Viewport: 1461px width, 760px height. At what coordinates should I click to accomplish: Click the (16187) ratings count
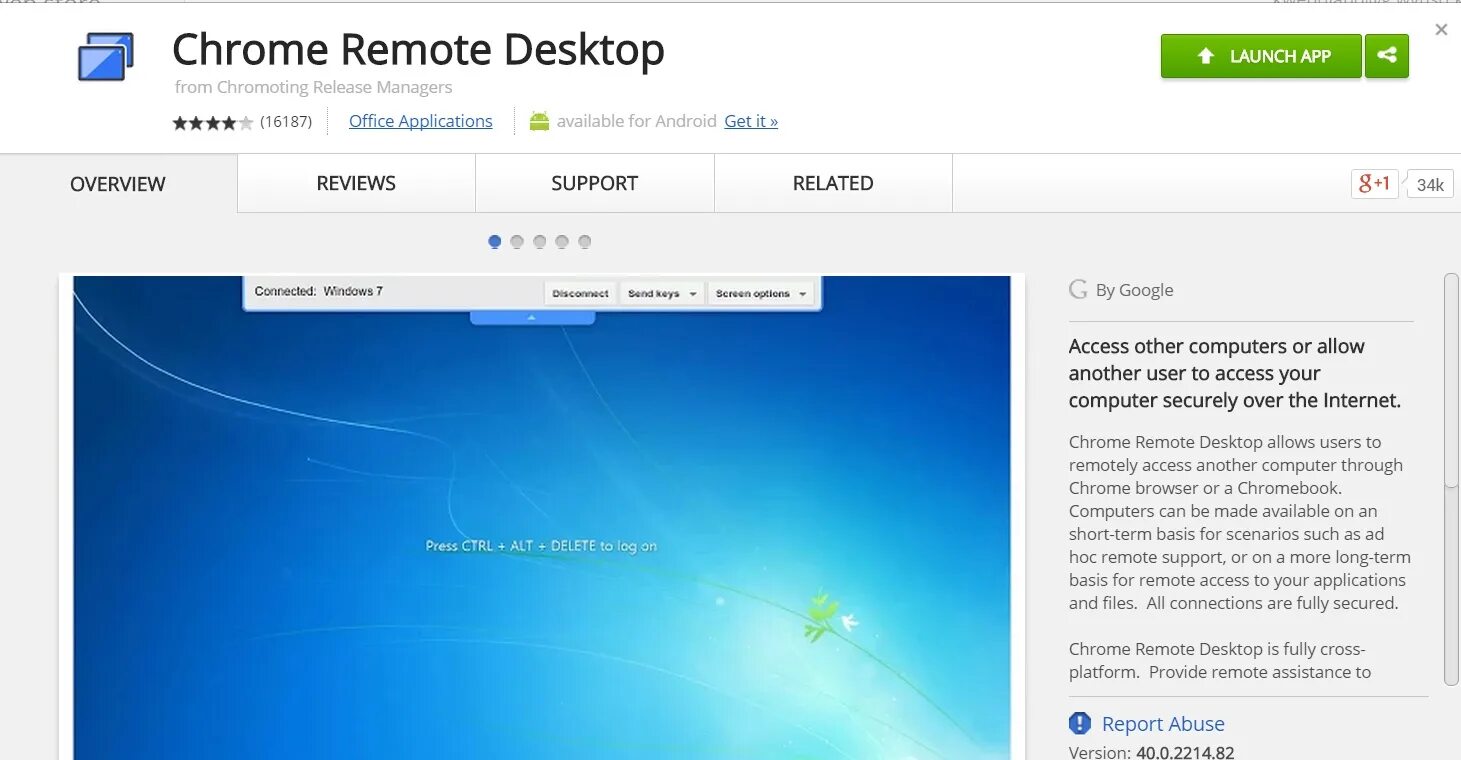click(x=286, y=121)
